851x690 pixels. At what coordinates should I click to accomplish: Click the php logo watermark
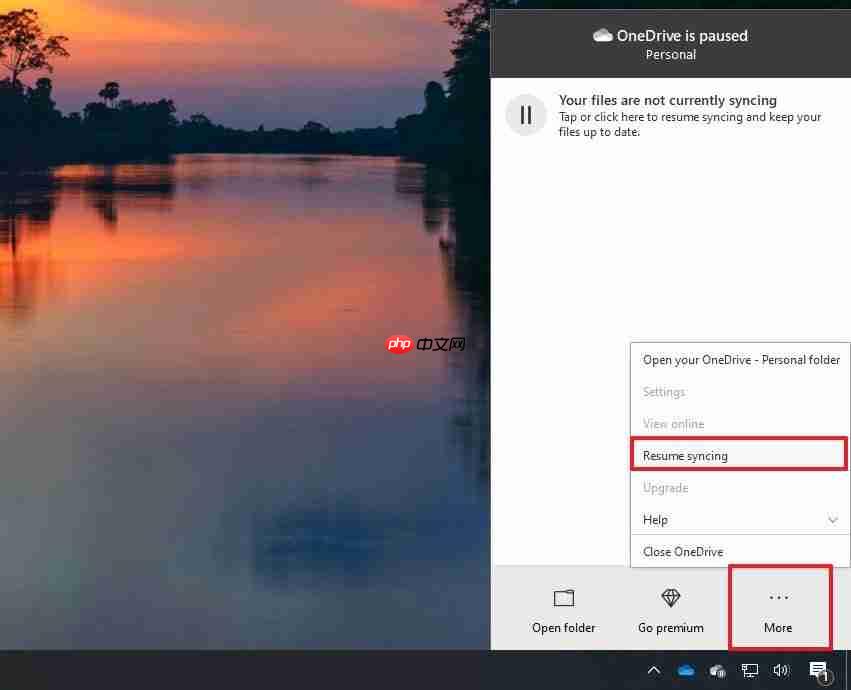coord(399,344)
